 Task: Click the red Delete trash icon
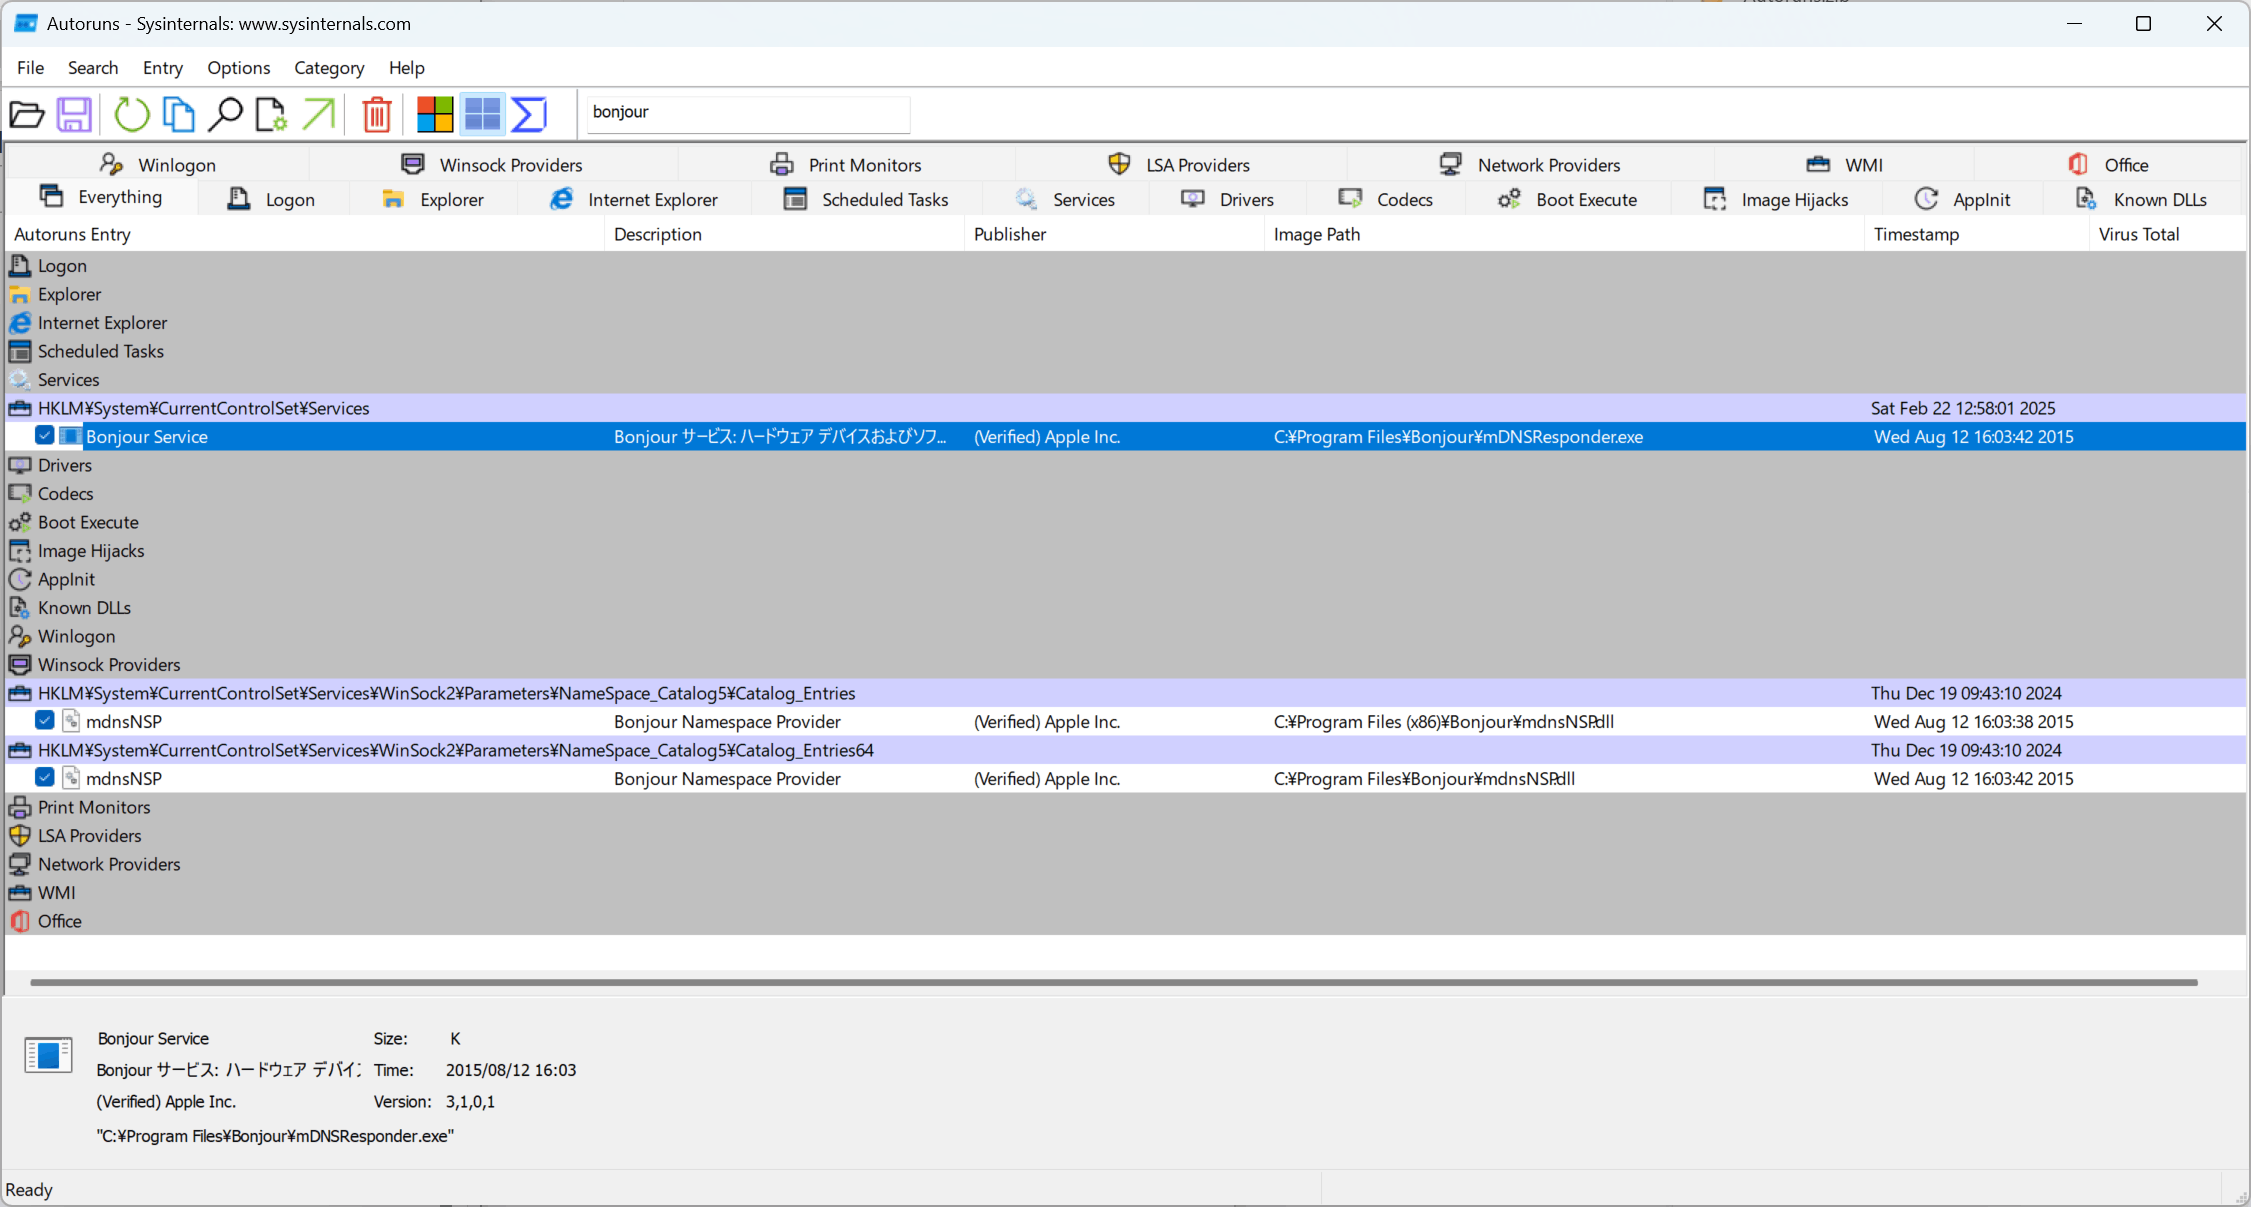(x=377, y=114)
